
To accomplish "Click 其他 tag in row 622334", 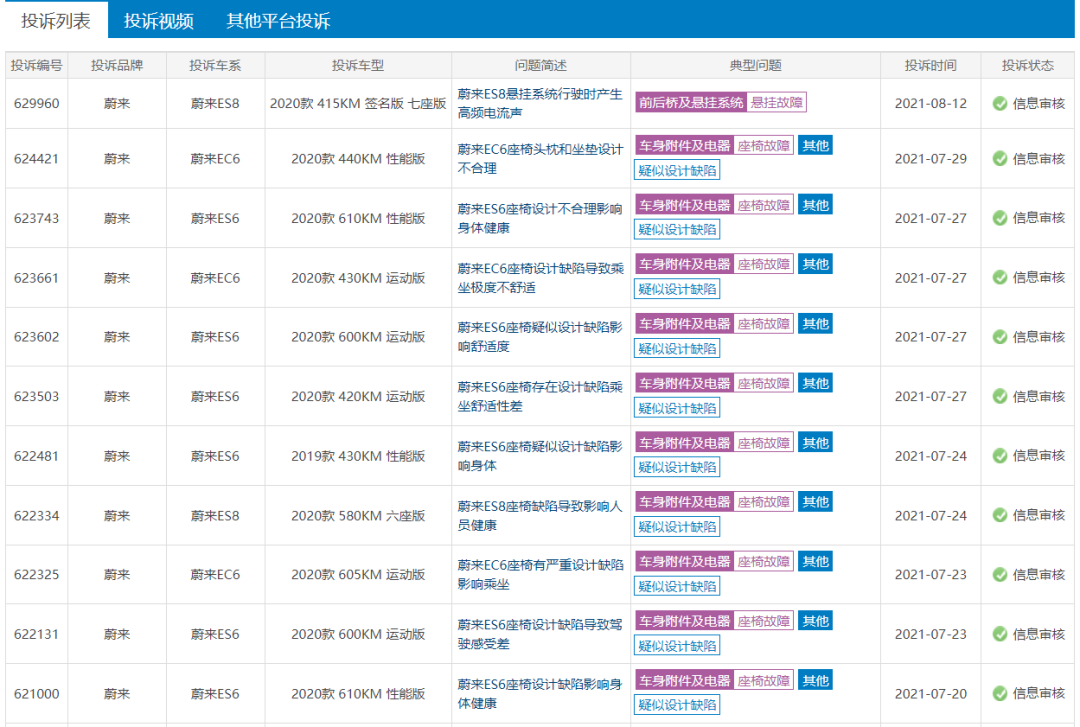I will [x=816, y=502].
